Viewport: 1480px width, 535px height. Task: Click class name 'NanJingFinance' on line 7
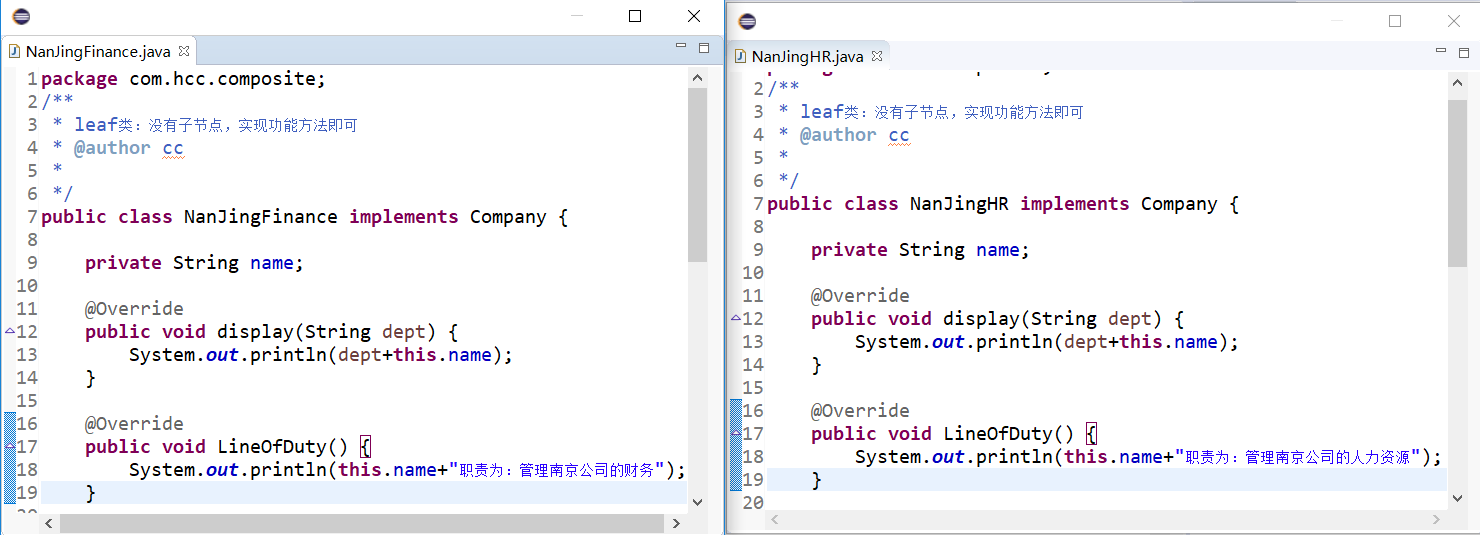(x=261, y=217)
